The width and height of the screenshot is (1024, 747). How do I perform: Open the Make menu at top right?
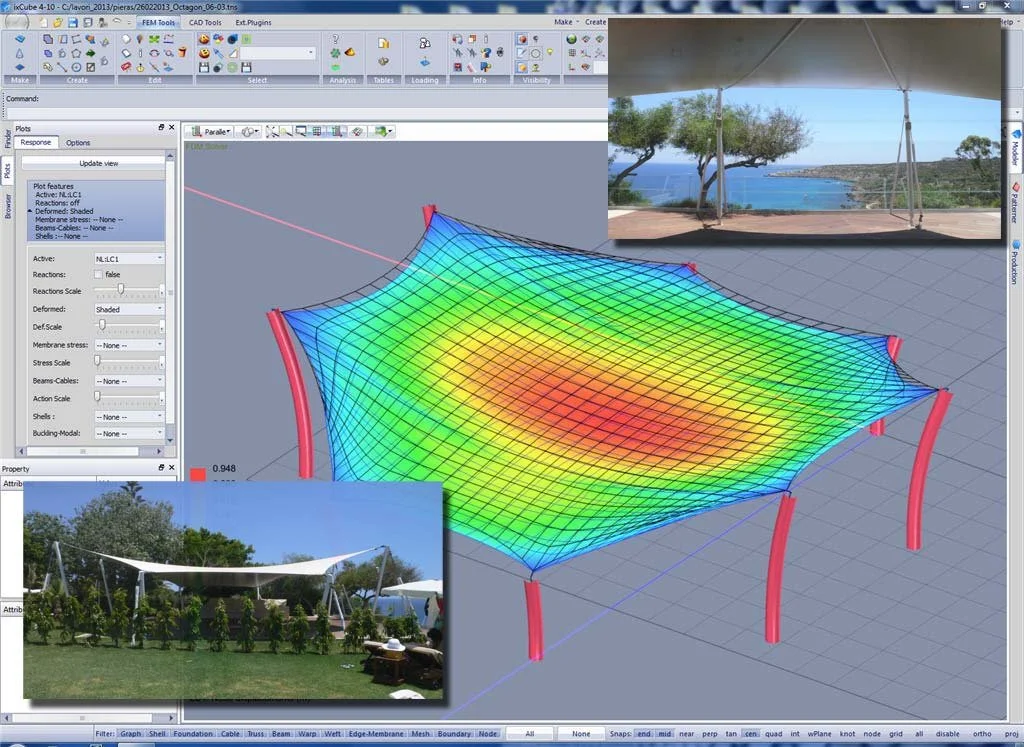(x=566, y=22)
